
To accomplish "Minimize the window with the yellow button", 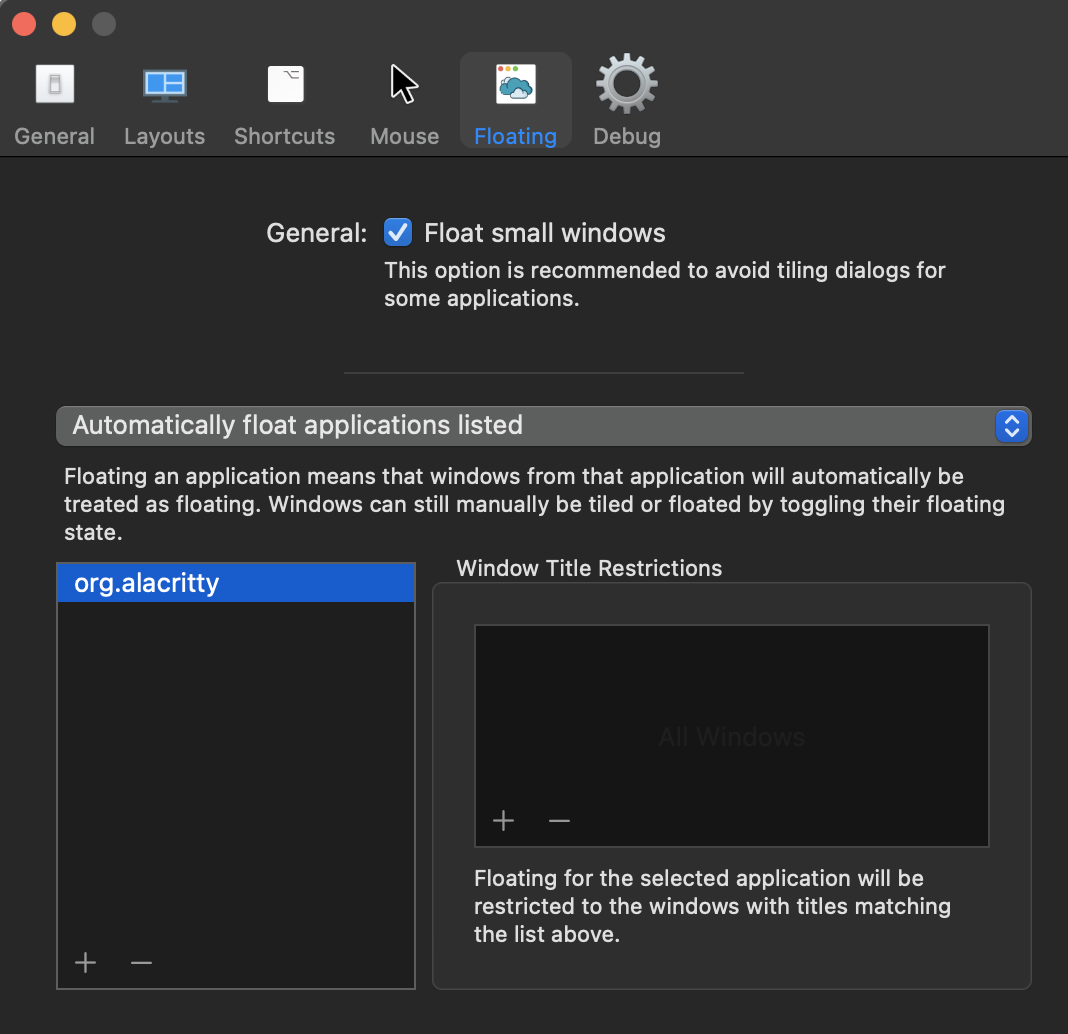I will coord(64,24).
